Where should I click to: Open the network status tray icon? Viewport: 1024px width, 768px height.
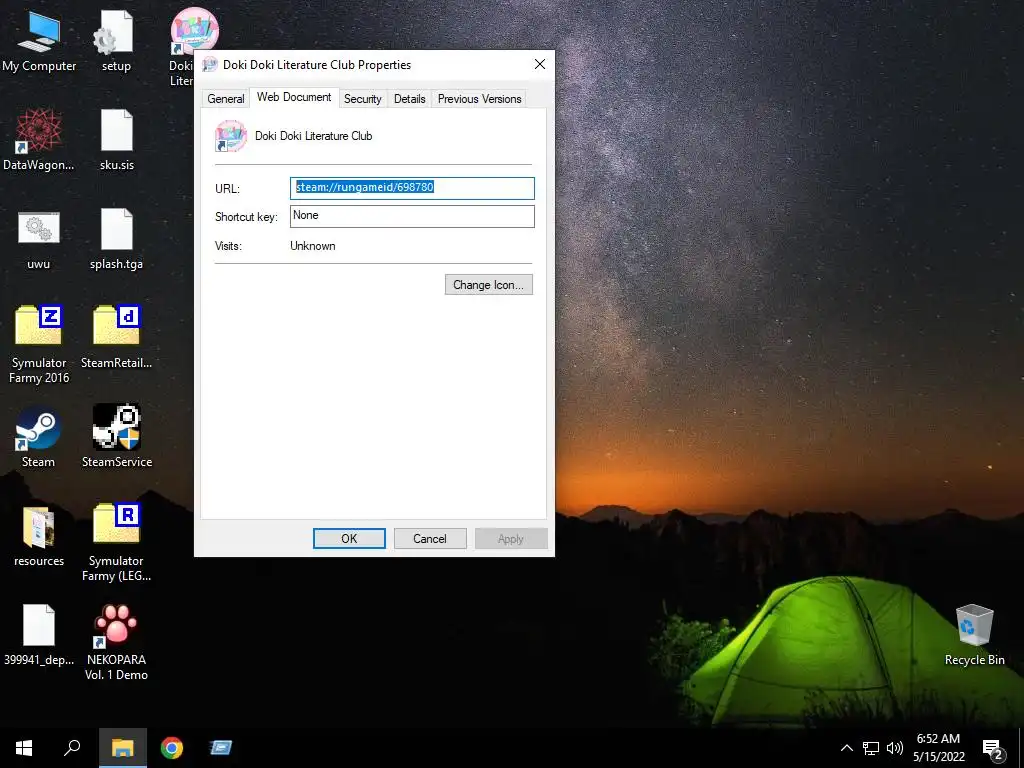pos(871,748)
